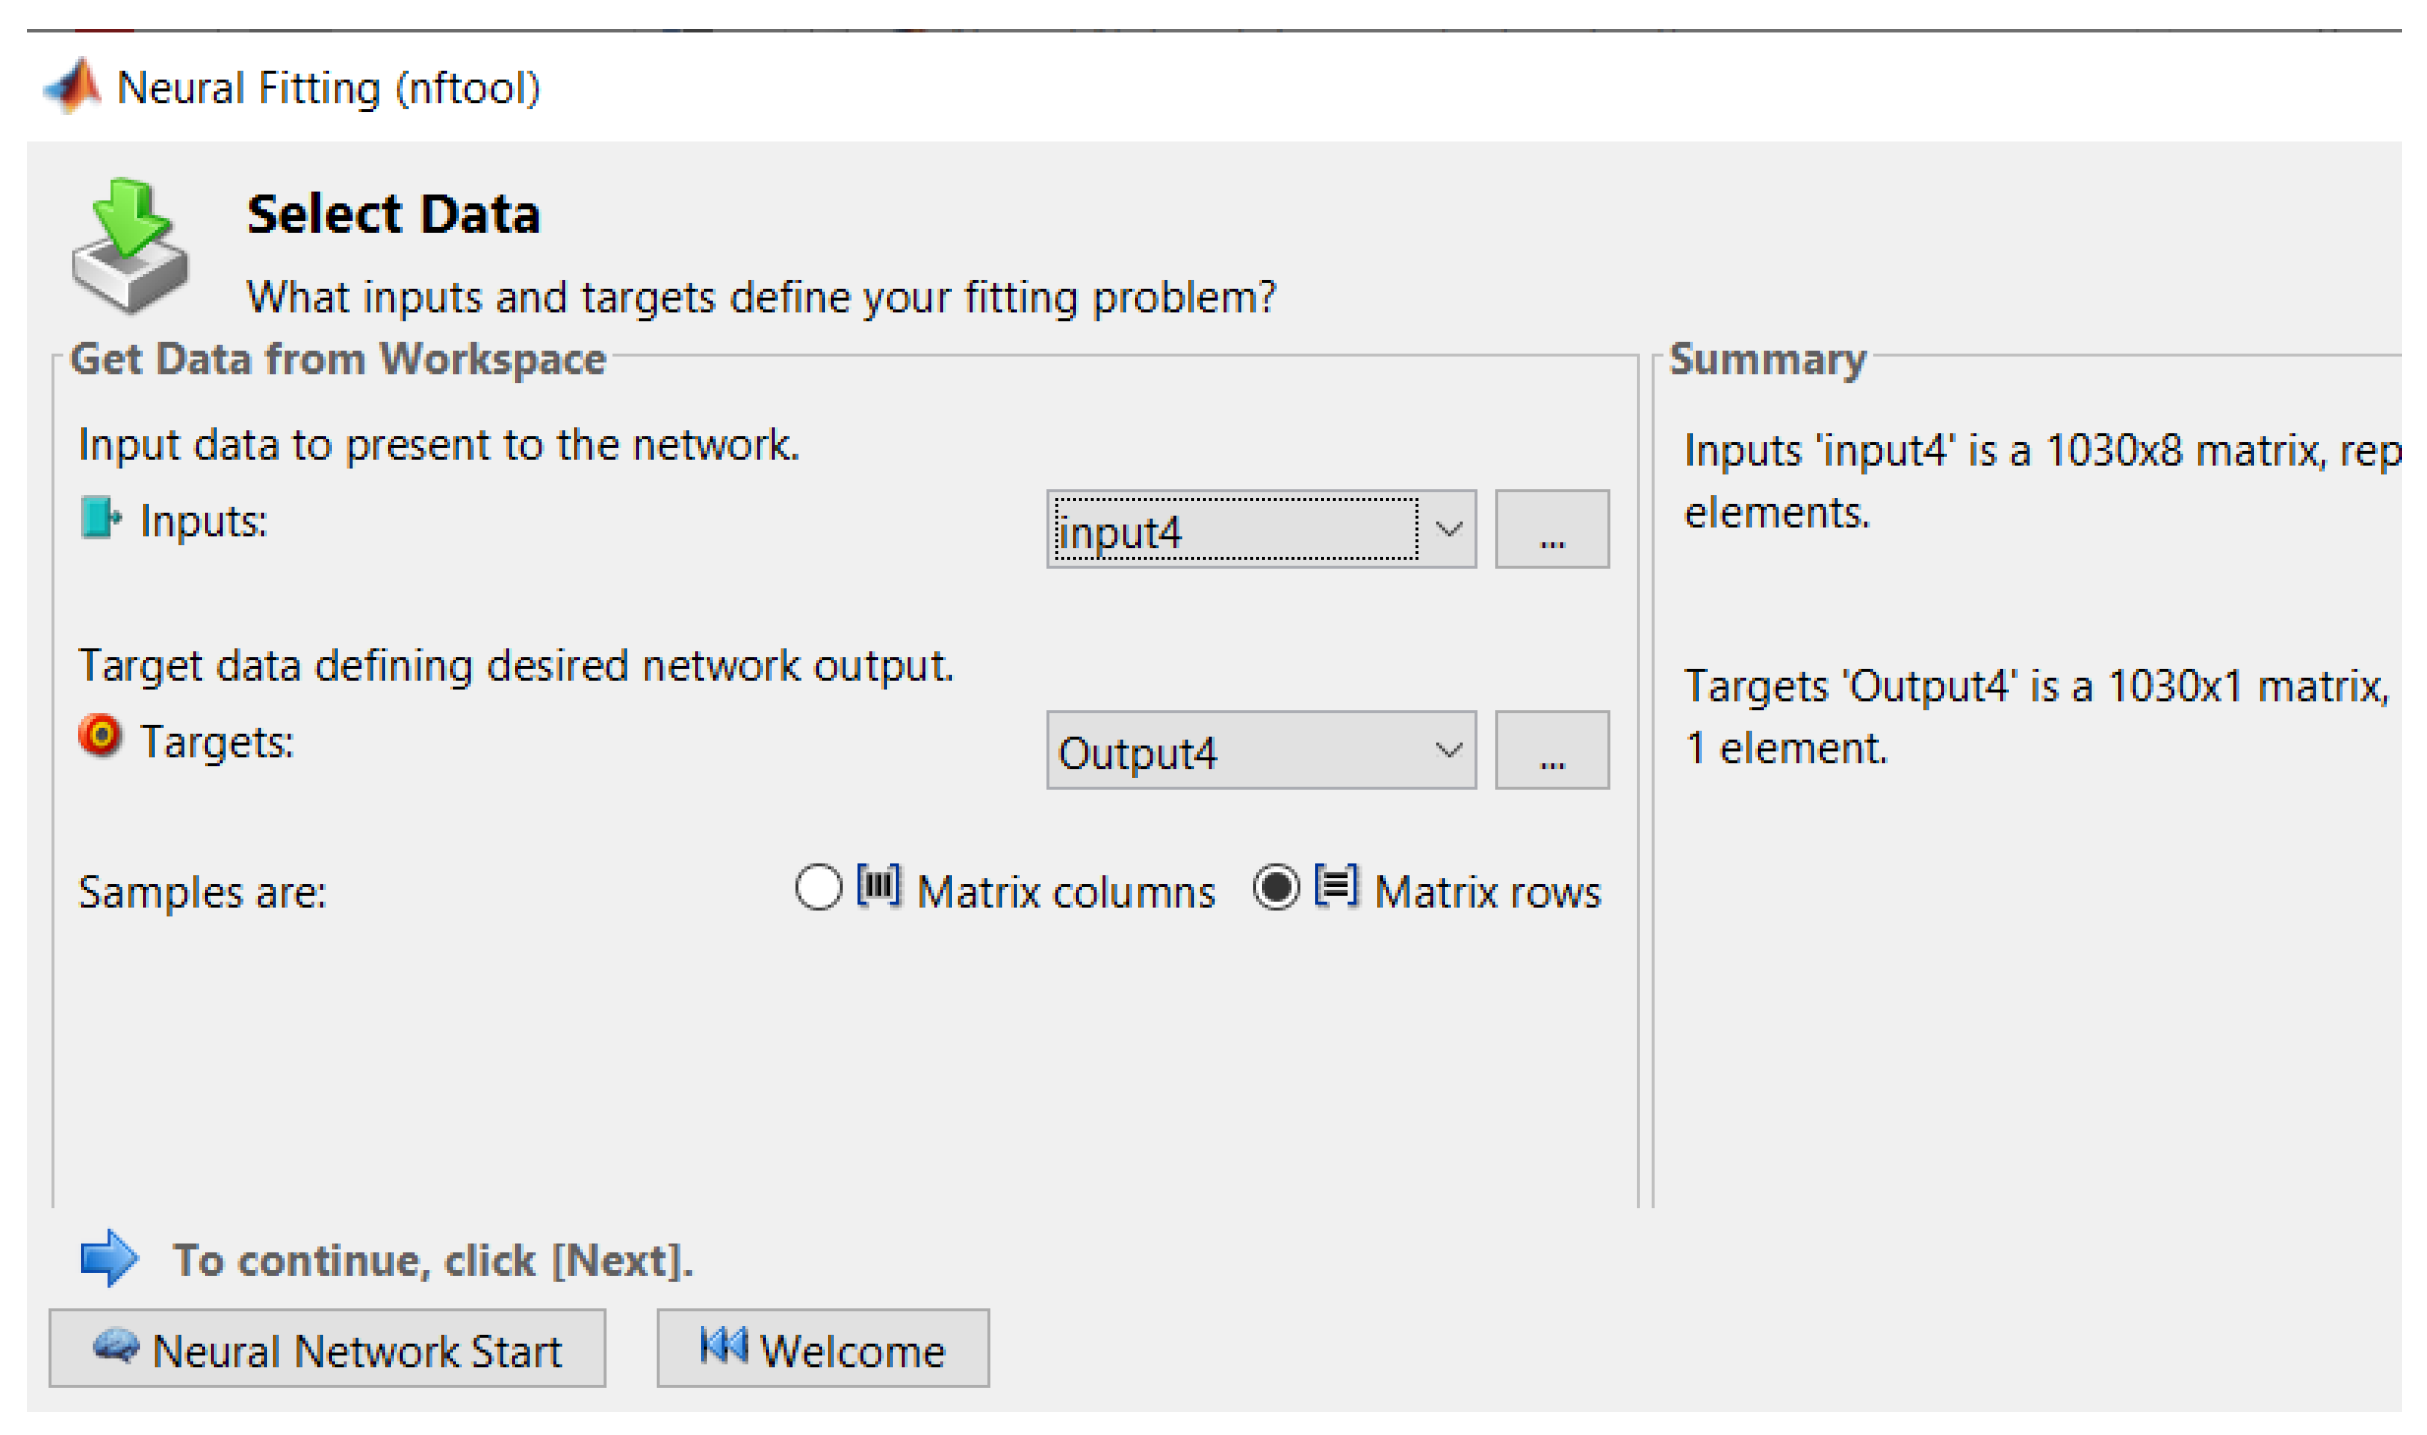Select the Matrix rows radio button
The height and width of the screenshot is (1435, 2427).
tap(1276, 889)
